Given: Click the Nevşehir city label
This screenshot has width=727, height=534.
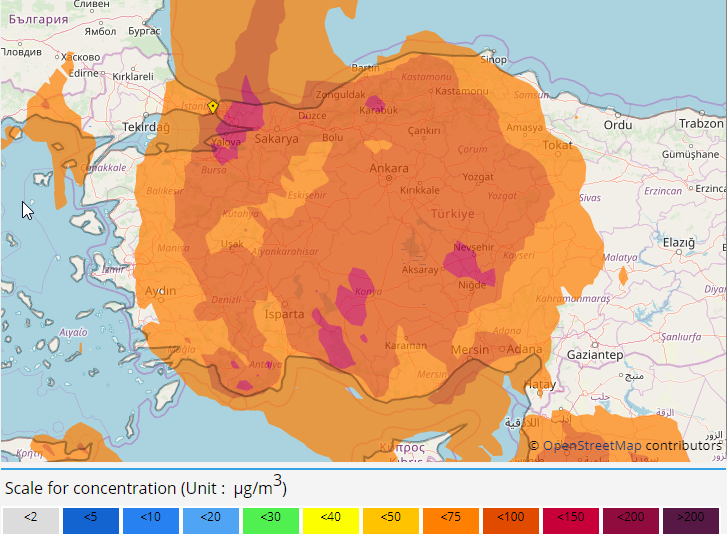Looking at the screenshot, I should (x=474, y=248).
